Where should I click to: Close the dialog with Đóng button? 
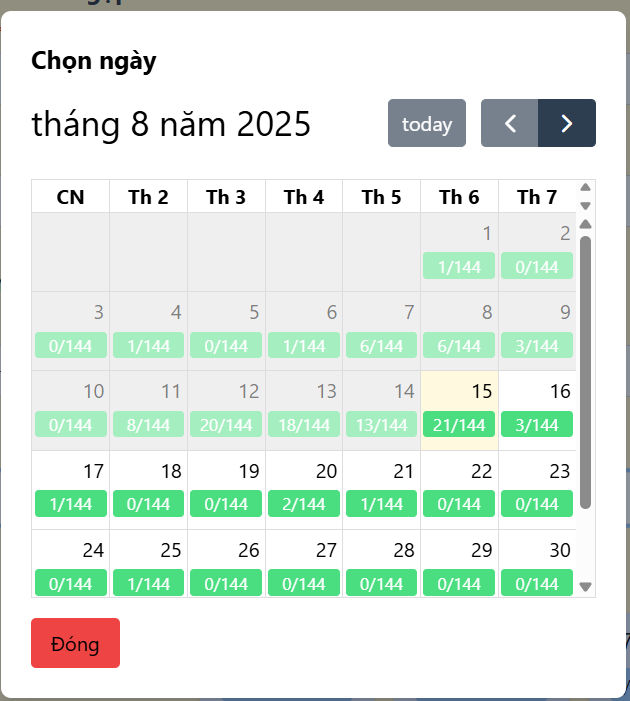(x=75, y=643)
